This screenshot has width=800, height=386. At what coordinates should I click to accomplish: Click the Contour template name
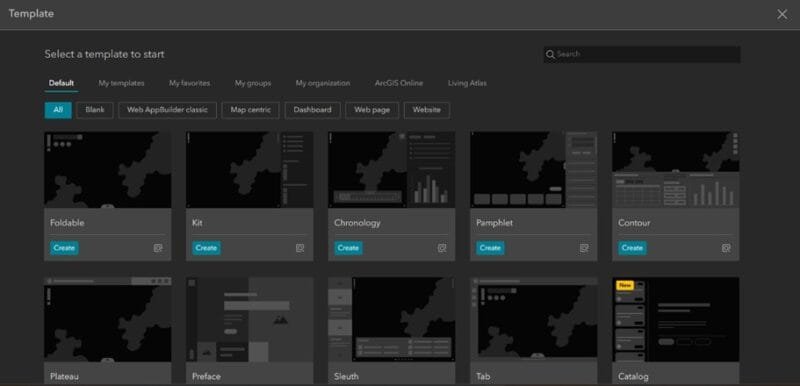coord(634,223)
